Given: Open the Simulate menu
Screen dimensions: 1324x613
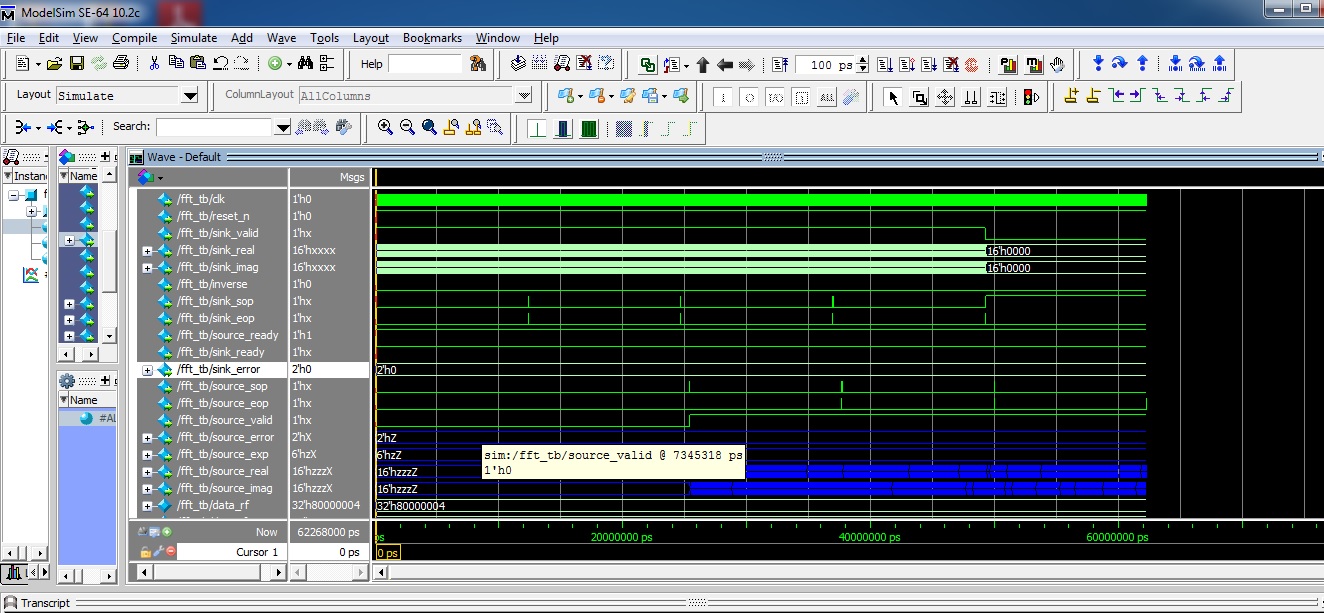Looking at the screenshot, I should pyautogui.click(x=193, y=38).
